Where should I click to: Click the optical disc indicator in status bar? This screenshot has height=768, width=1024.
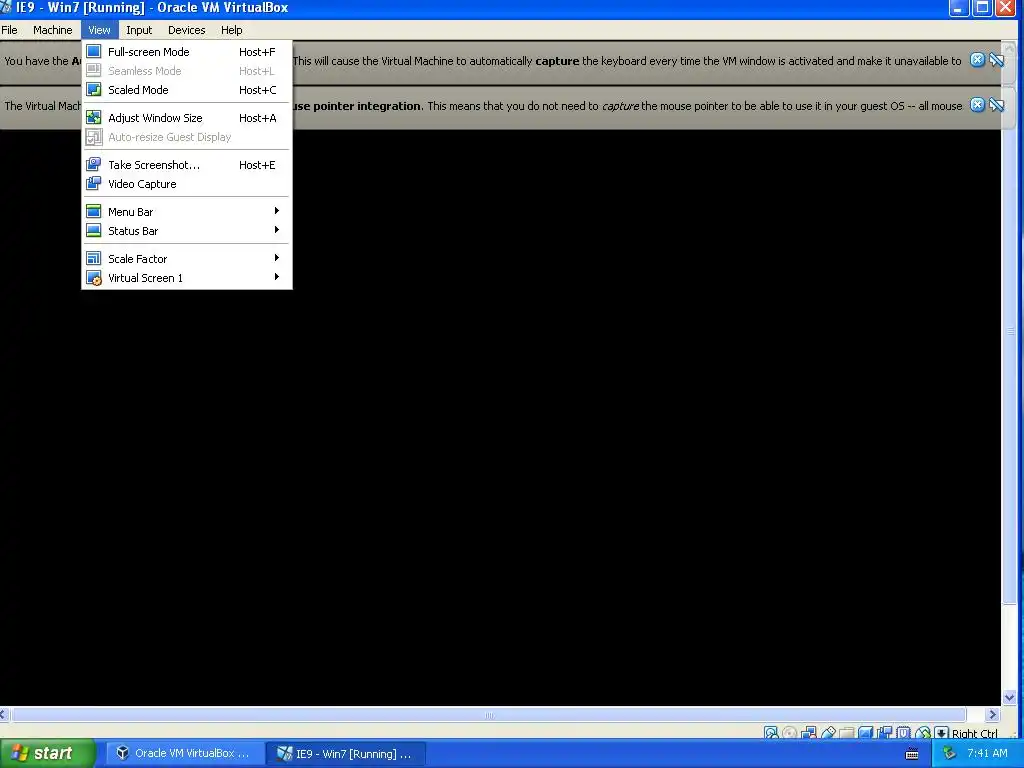click(x=790, y=733)
